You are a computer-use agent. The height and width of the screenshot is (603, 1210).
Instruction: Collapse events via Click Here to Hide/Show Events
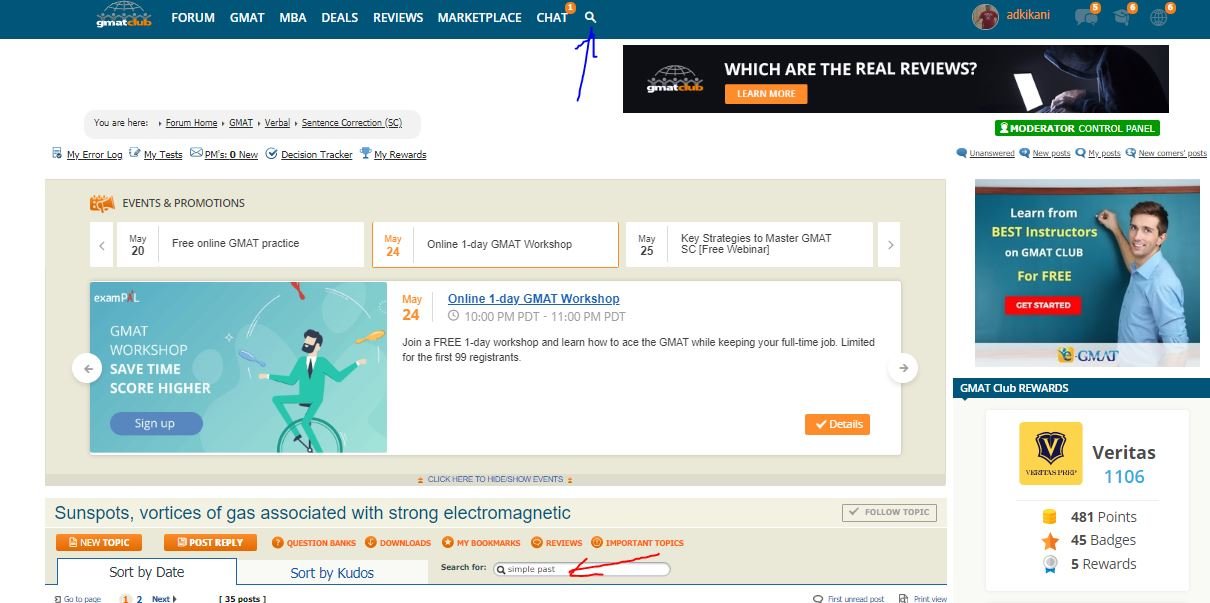tap(495, 479)
